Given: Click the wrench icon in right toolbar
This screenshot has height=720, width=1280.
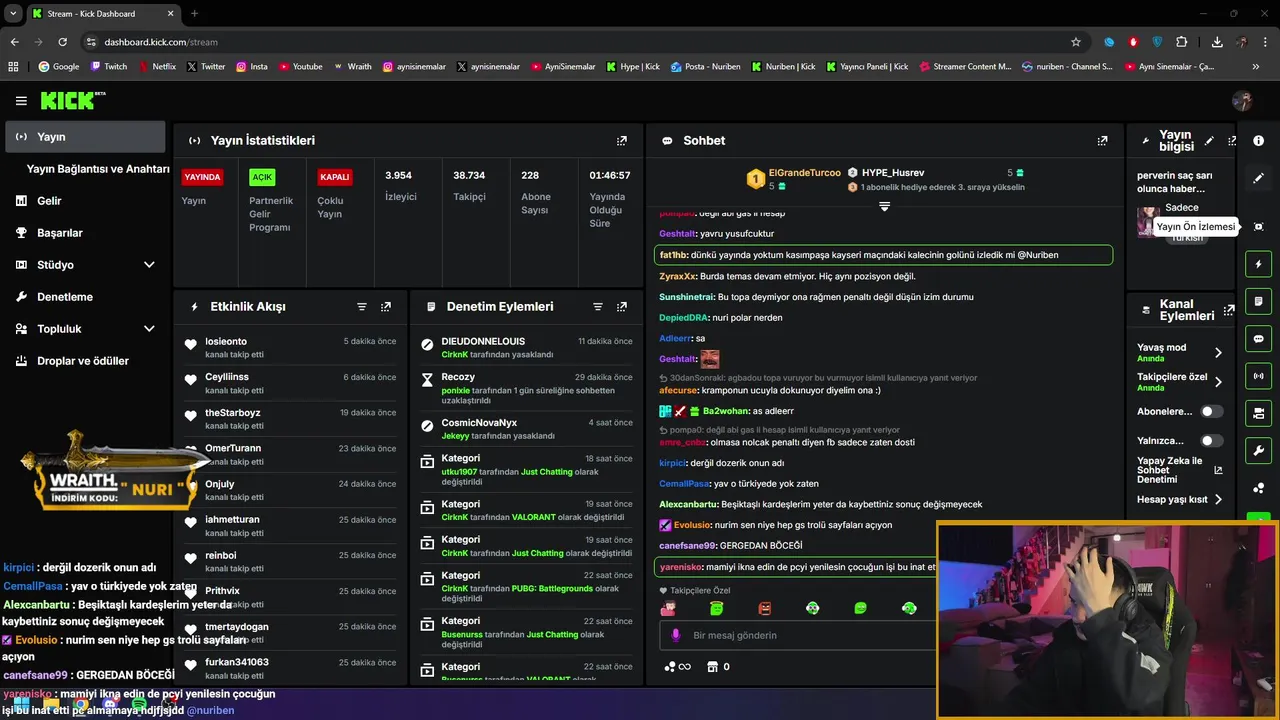Looking at the screenshot, I should coord(1258,450).
